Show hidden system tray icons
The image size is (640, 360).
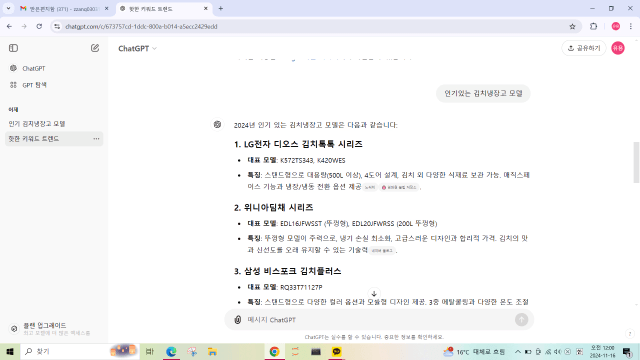click(x=517, y=351)
